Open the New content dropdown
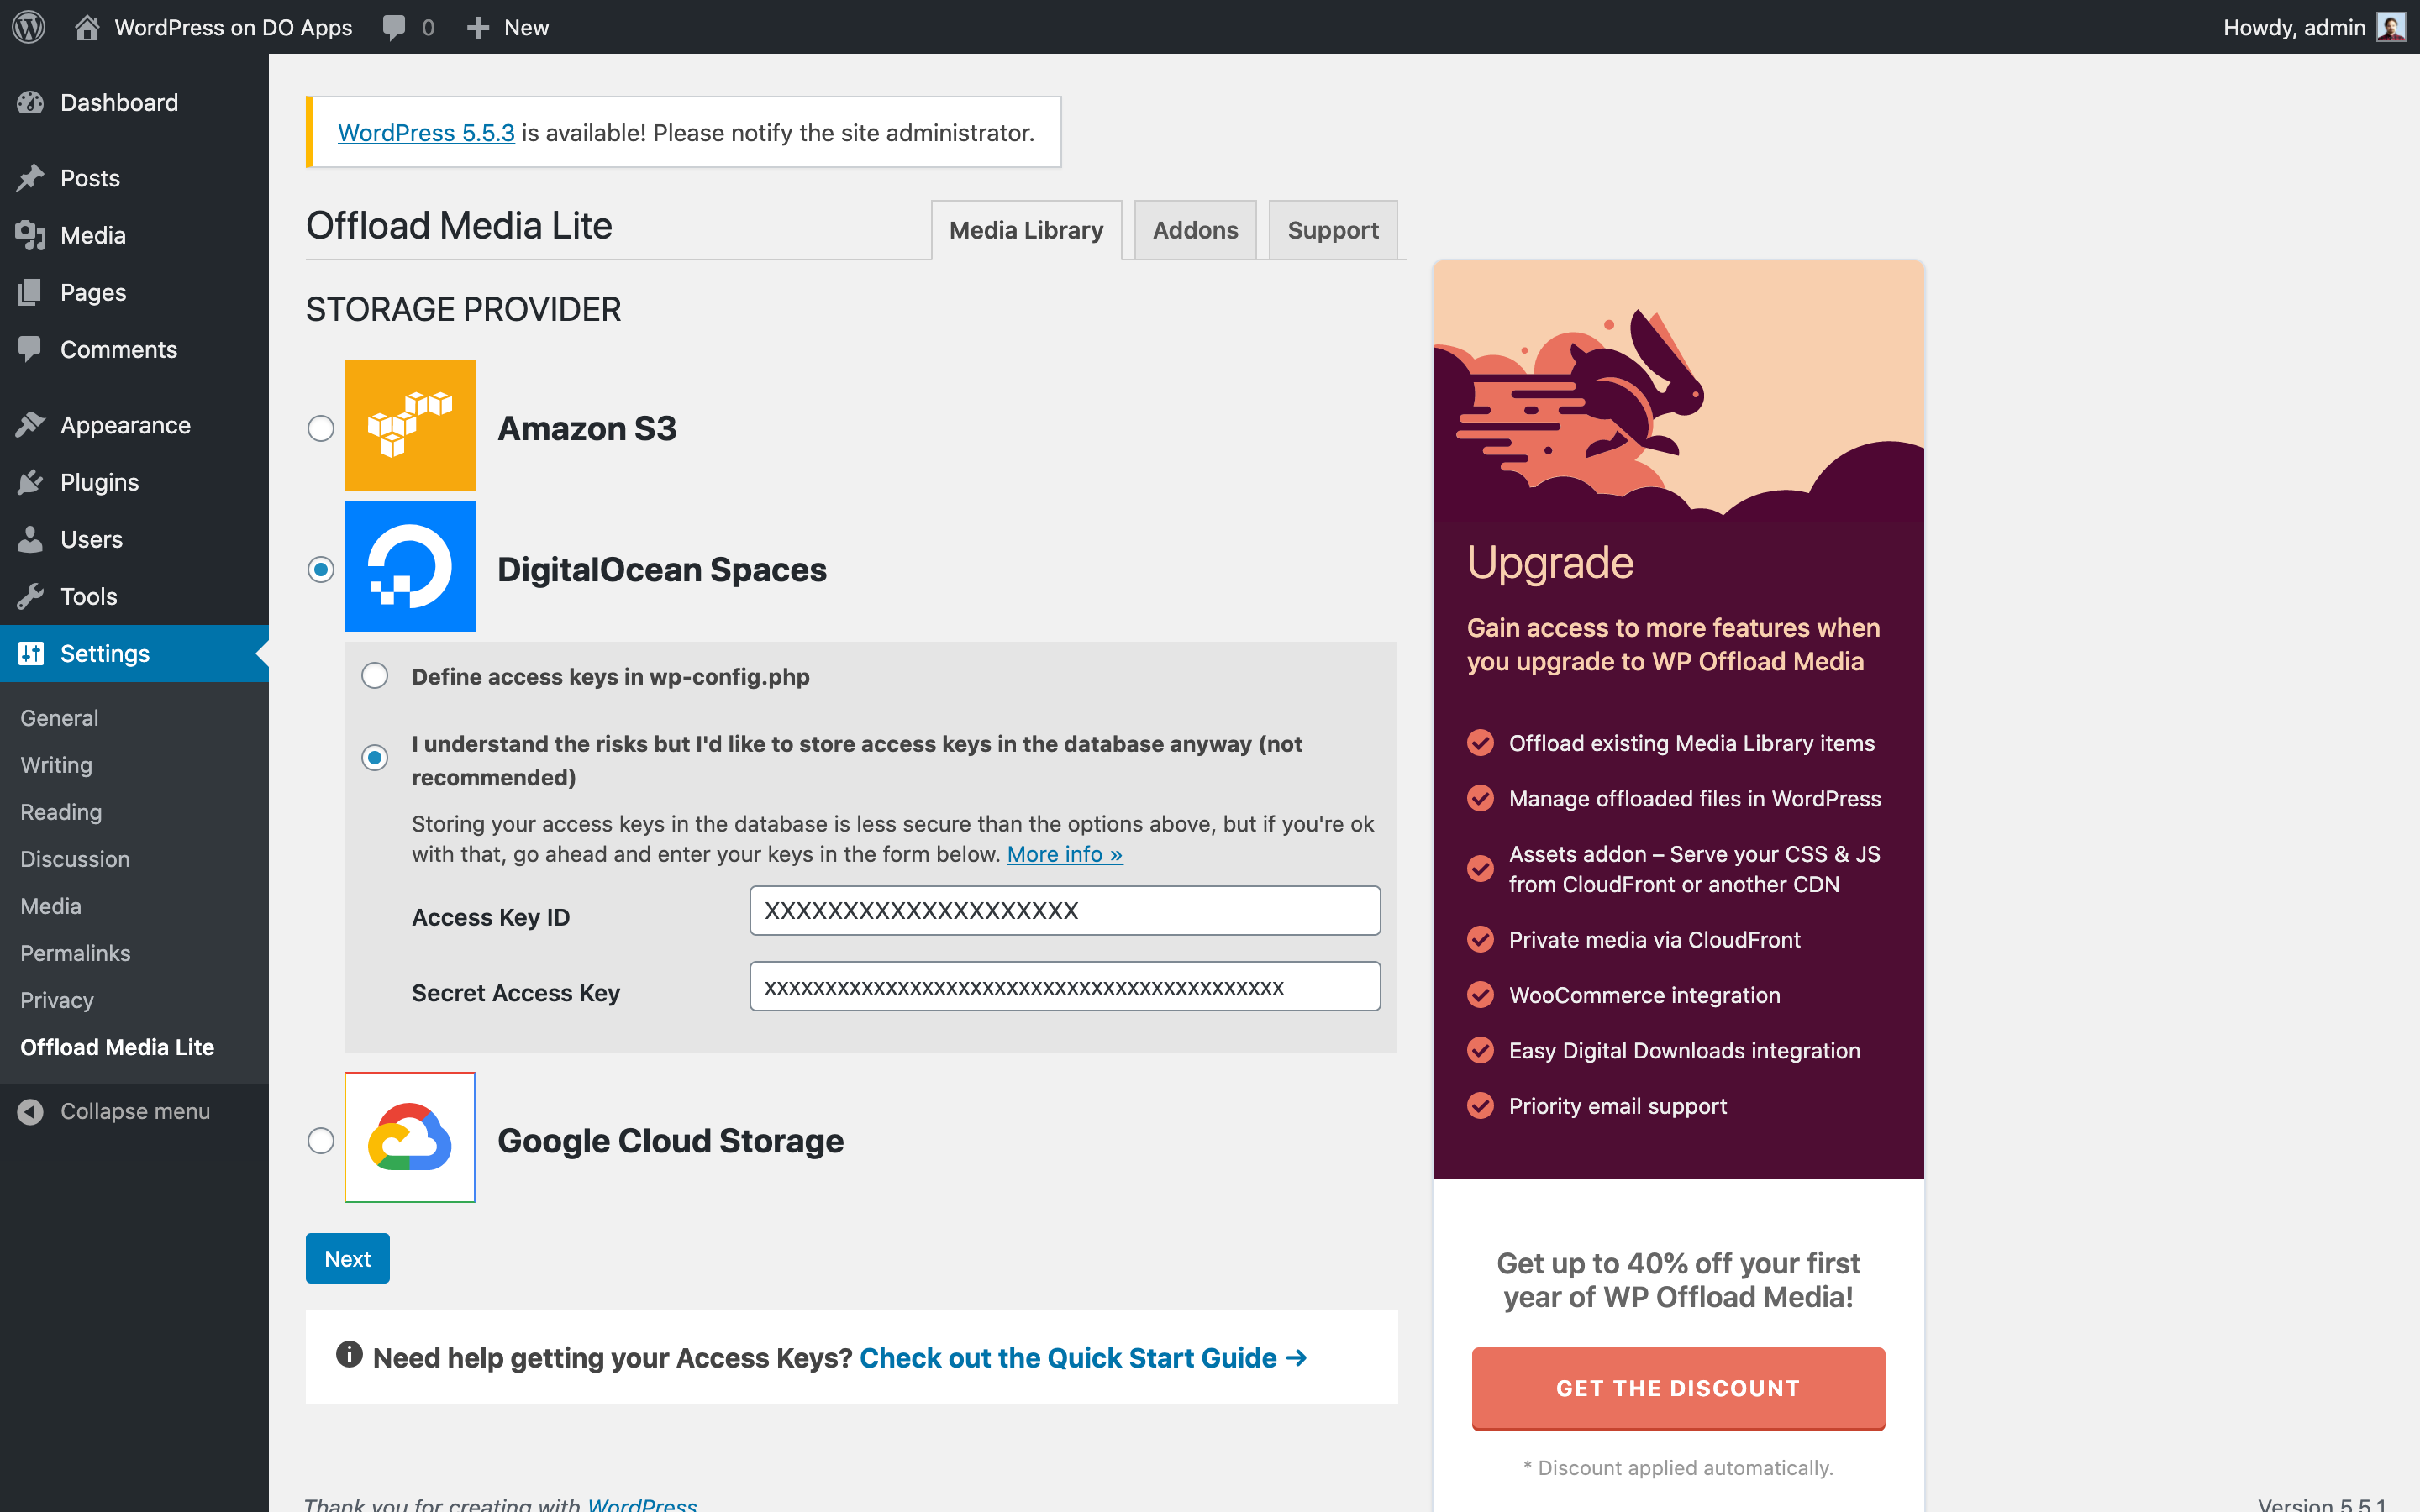2420x1512 pixels. pos(508,27)
